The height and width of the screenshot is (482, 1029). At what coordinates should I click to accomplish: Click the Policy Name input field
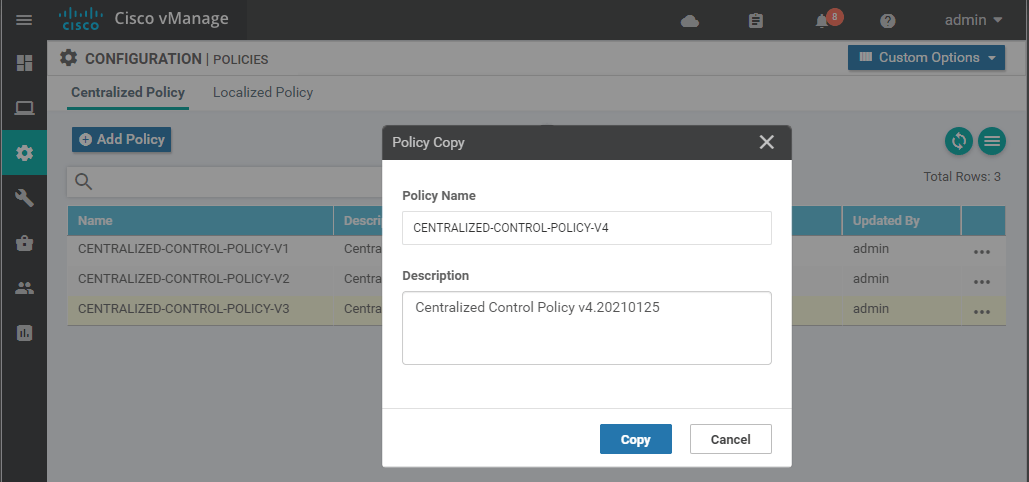[x=587, y=228]
